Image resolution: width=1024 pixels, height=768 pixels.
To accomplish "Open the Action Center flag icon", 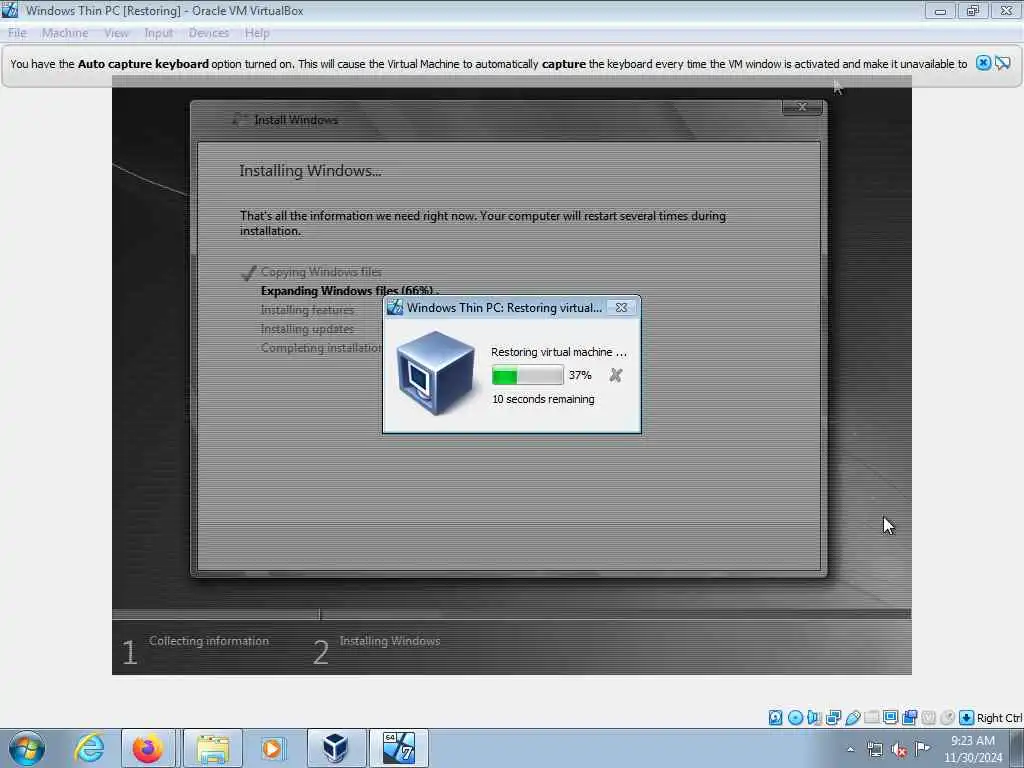I will 922,748.
